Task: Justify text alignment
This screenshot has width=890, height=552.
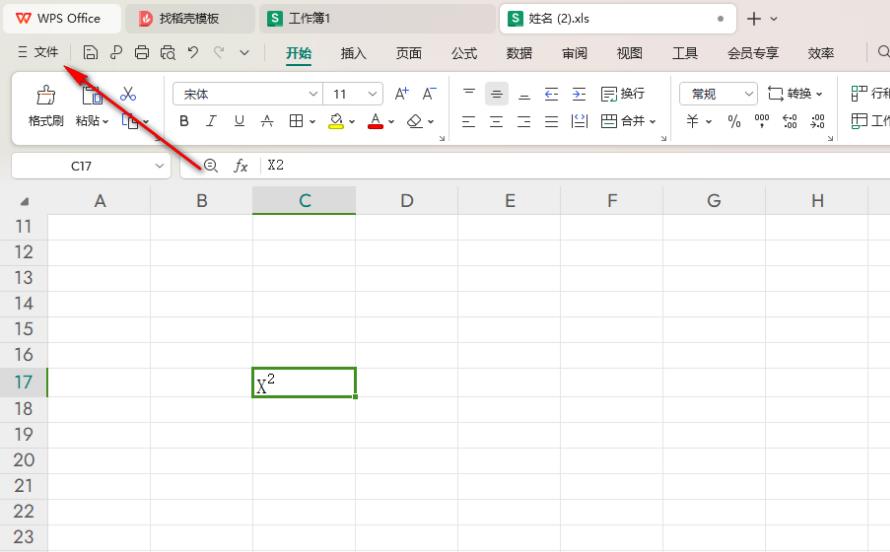Action: click(x=551, y=121)
